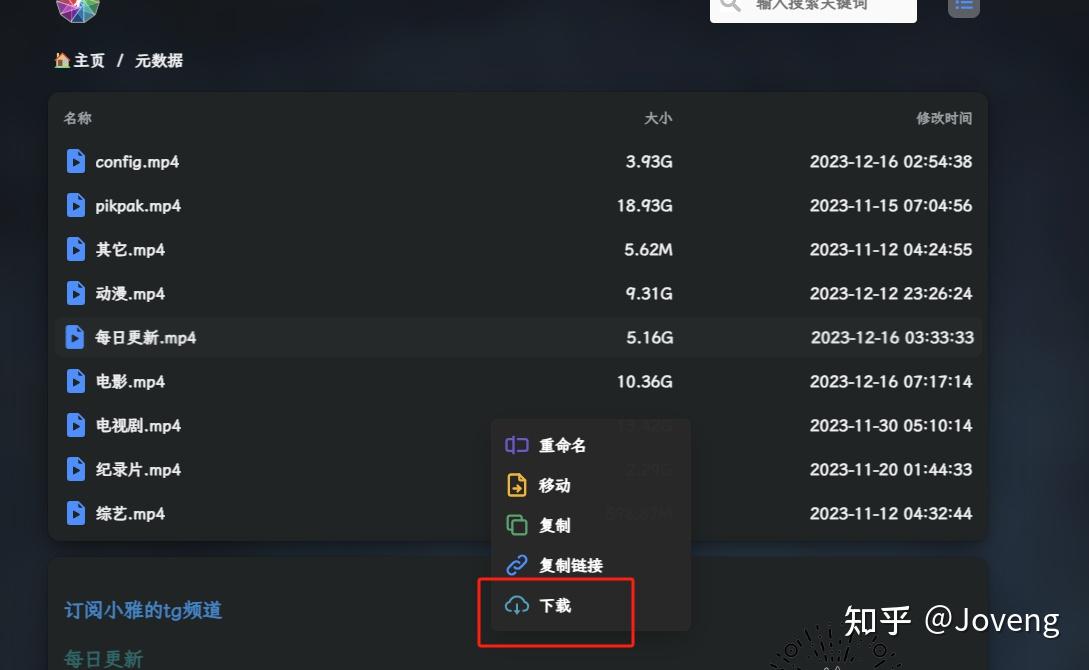Click the cloud download icon
The height and width of the screenshot is (670, 1089).
[517, 605]
